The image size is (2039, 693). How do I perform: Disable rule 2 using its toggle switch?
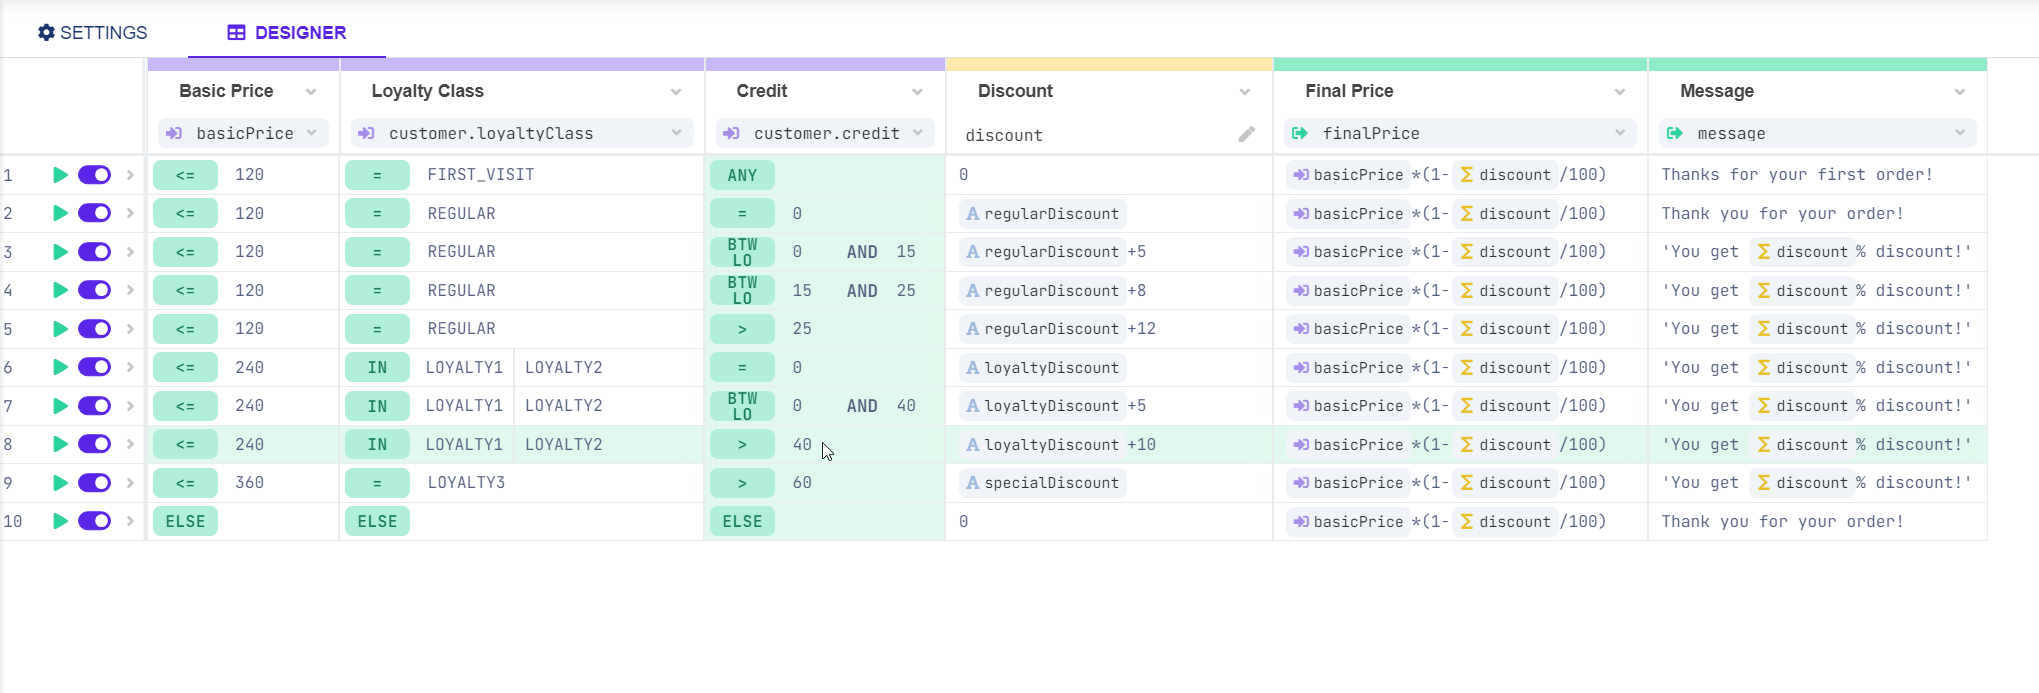click(x=95, y=213)
